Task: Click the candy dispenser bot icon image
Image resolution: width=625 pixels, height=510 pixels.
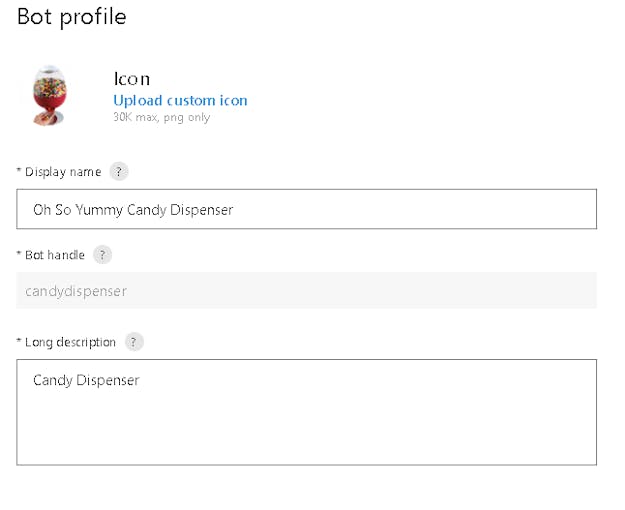Action: tap(49, 96)
